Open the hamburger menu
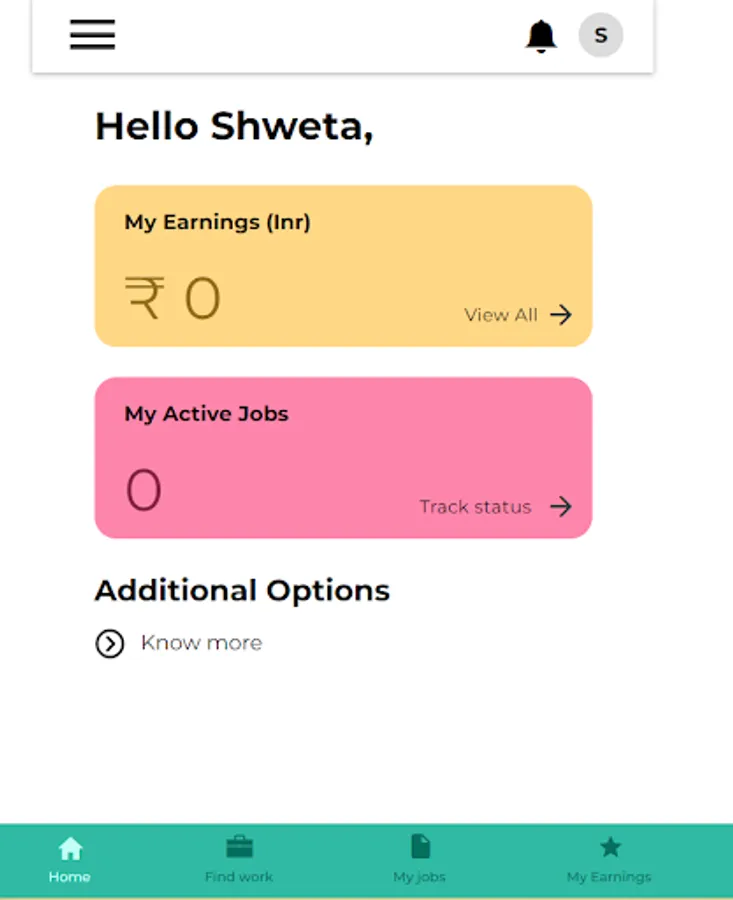The image size is (733, 900). (x=92, y=35)
